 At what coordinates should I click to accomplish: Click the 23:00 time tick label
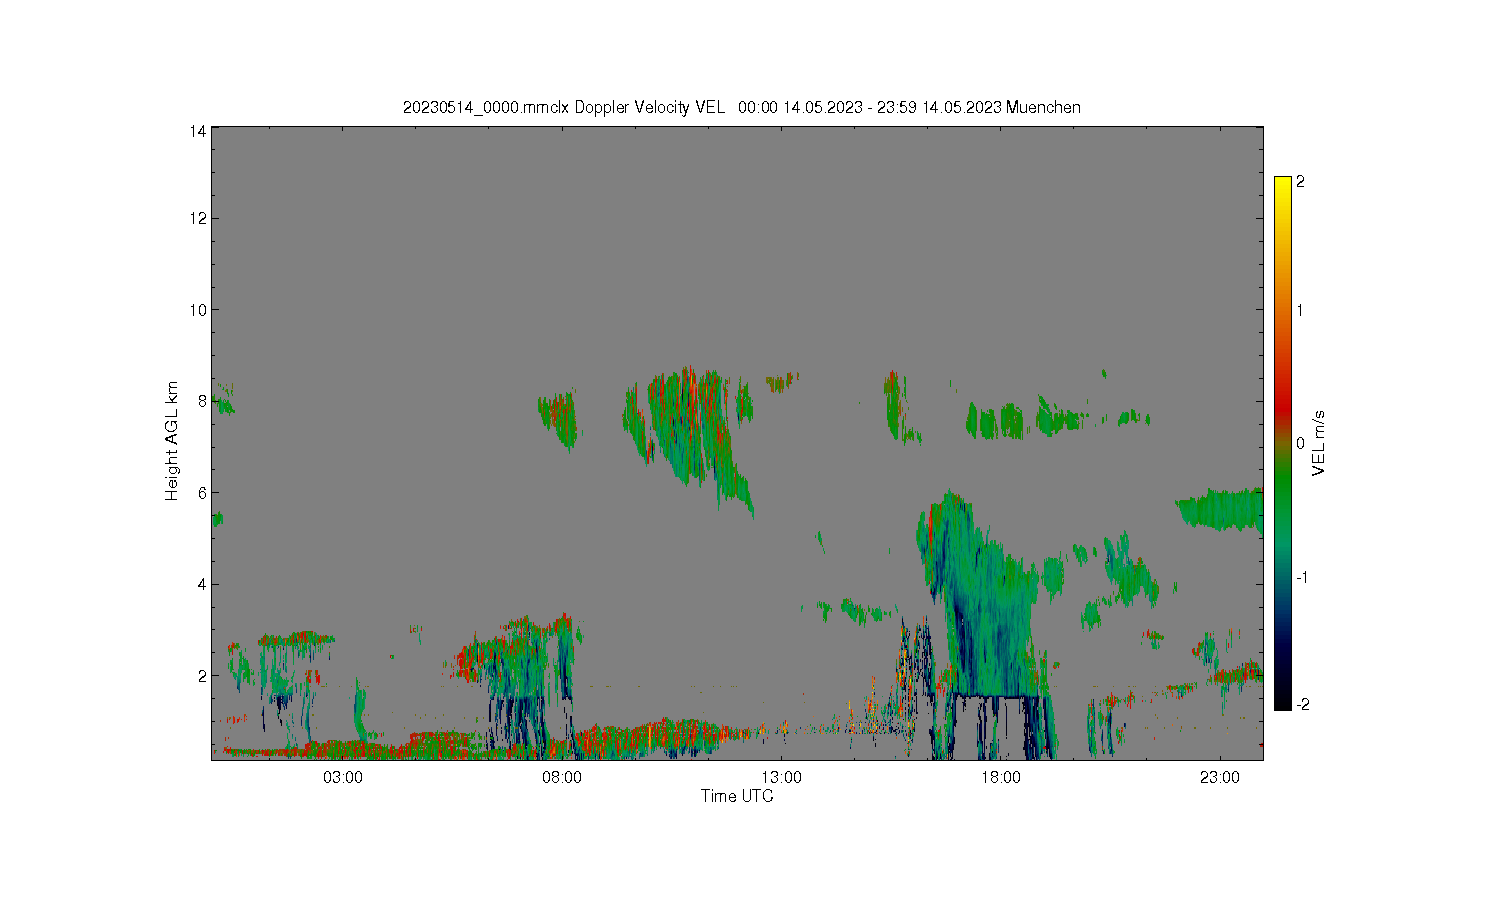1220,777
